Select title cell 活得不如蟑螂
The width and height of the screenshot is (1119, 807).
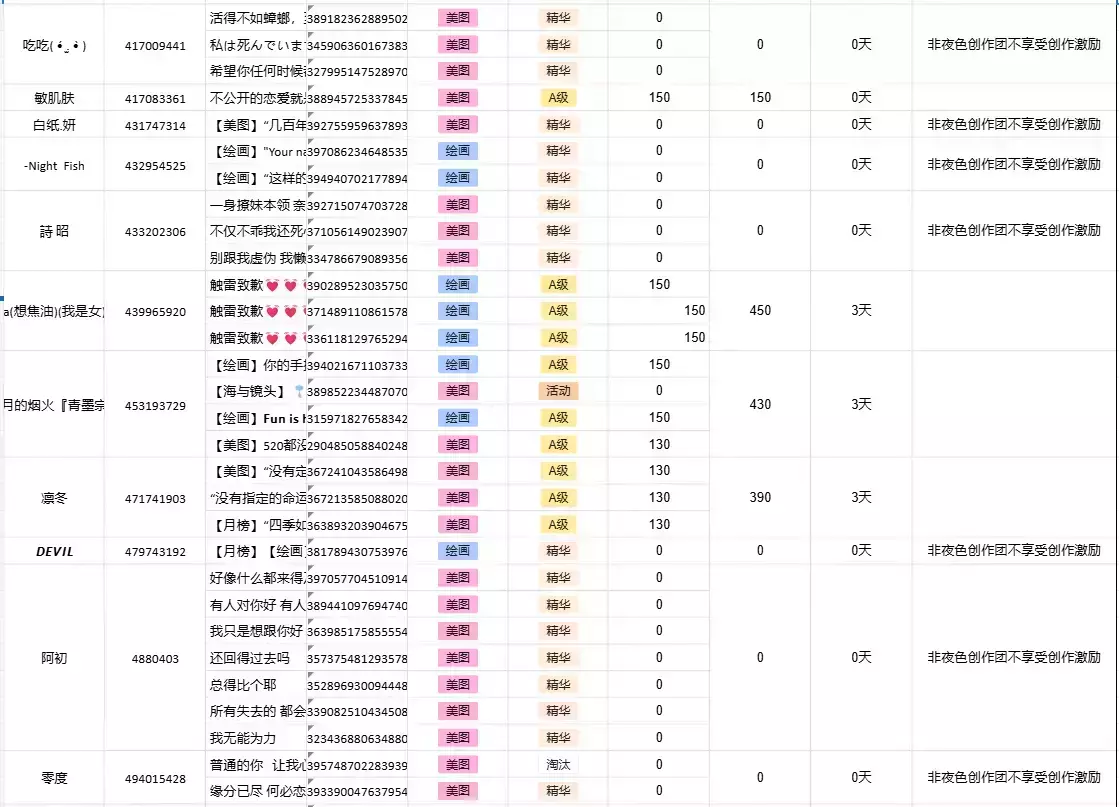[x=256, y=18]
